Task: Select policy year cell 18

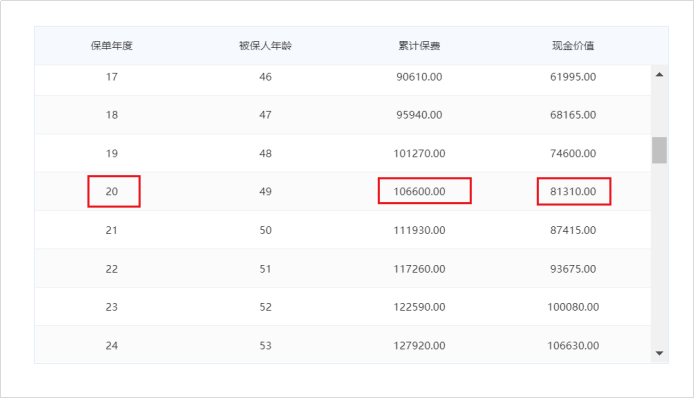Action: click(112, 115)
